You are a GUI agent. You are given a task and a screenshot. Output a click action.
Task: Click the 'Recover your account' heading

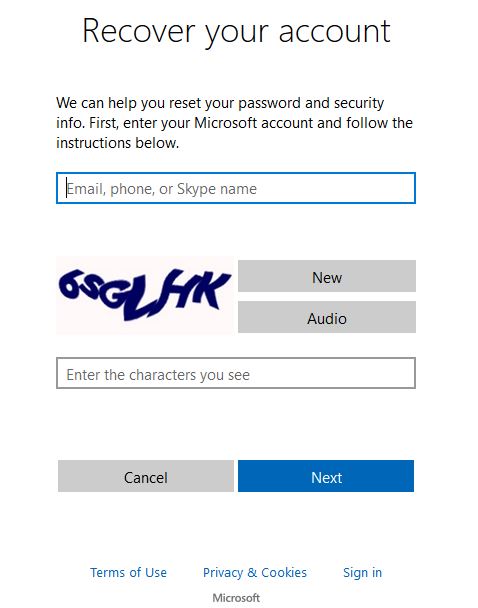click(x=236, y=32)
